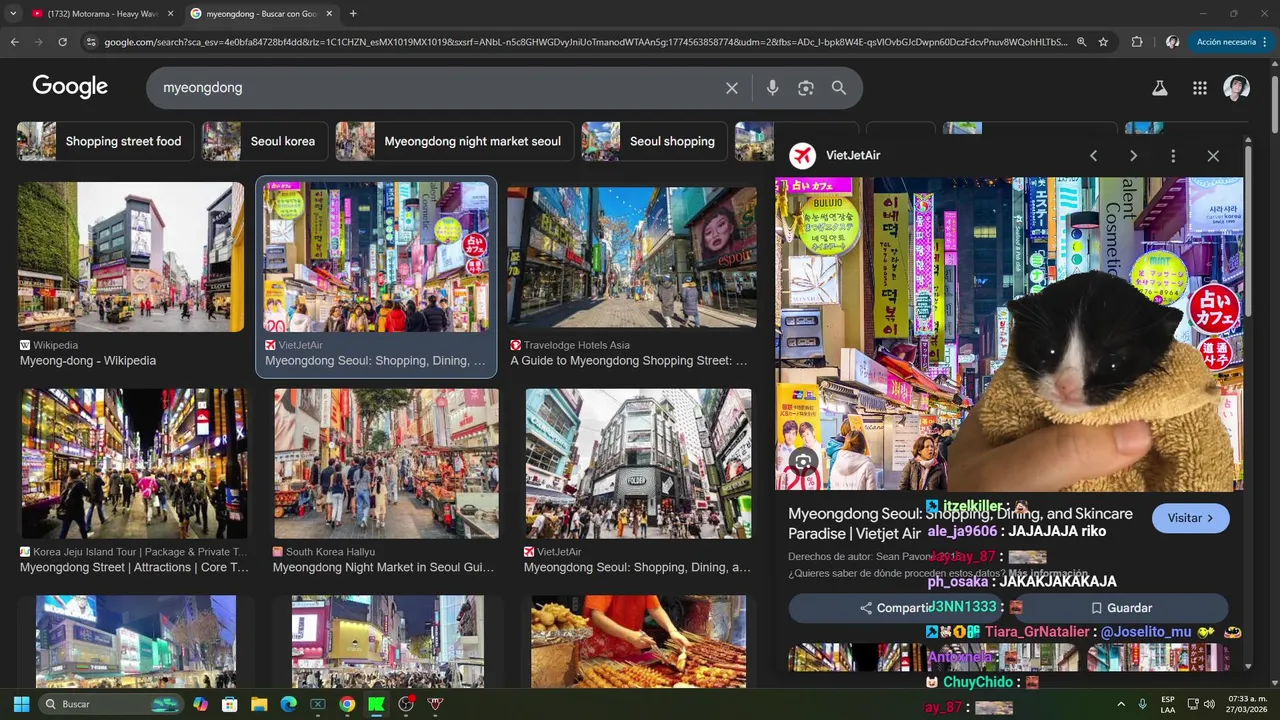The width and height of the screenshot is (1280, 720).
Task: Open the Chrome extensions puzzle icon
Action: click(1137, 42)
